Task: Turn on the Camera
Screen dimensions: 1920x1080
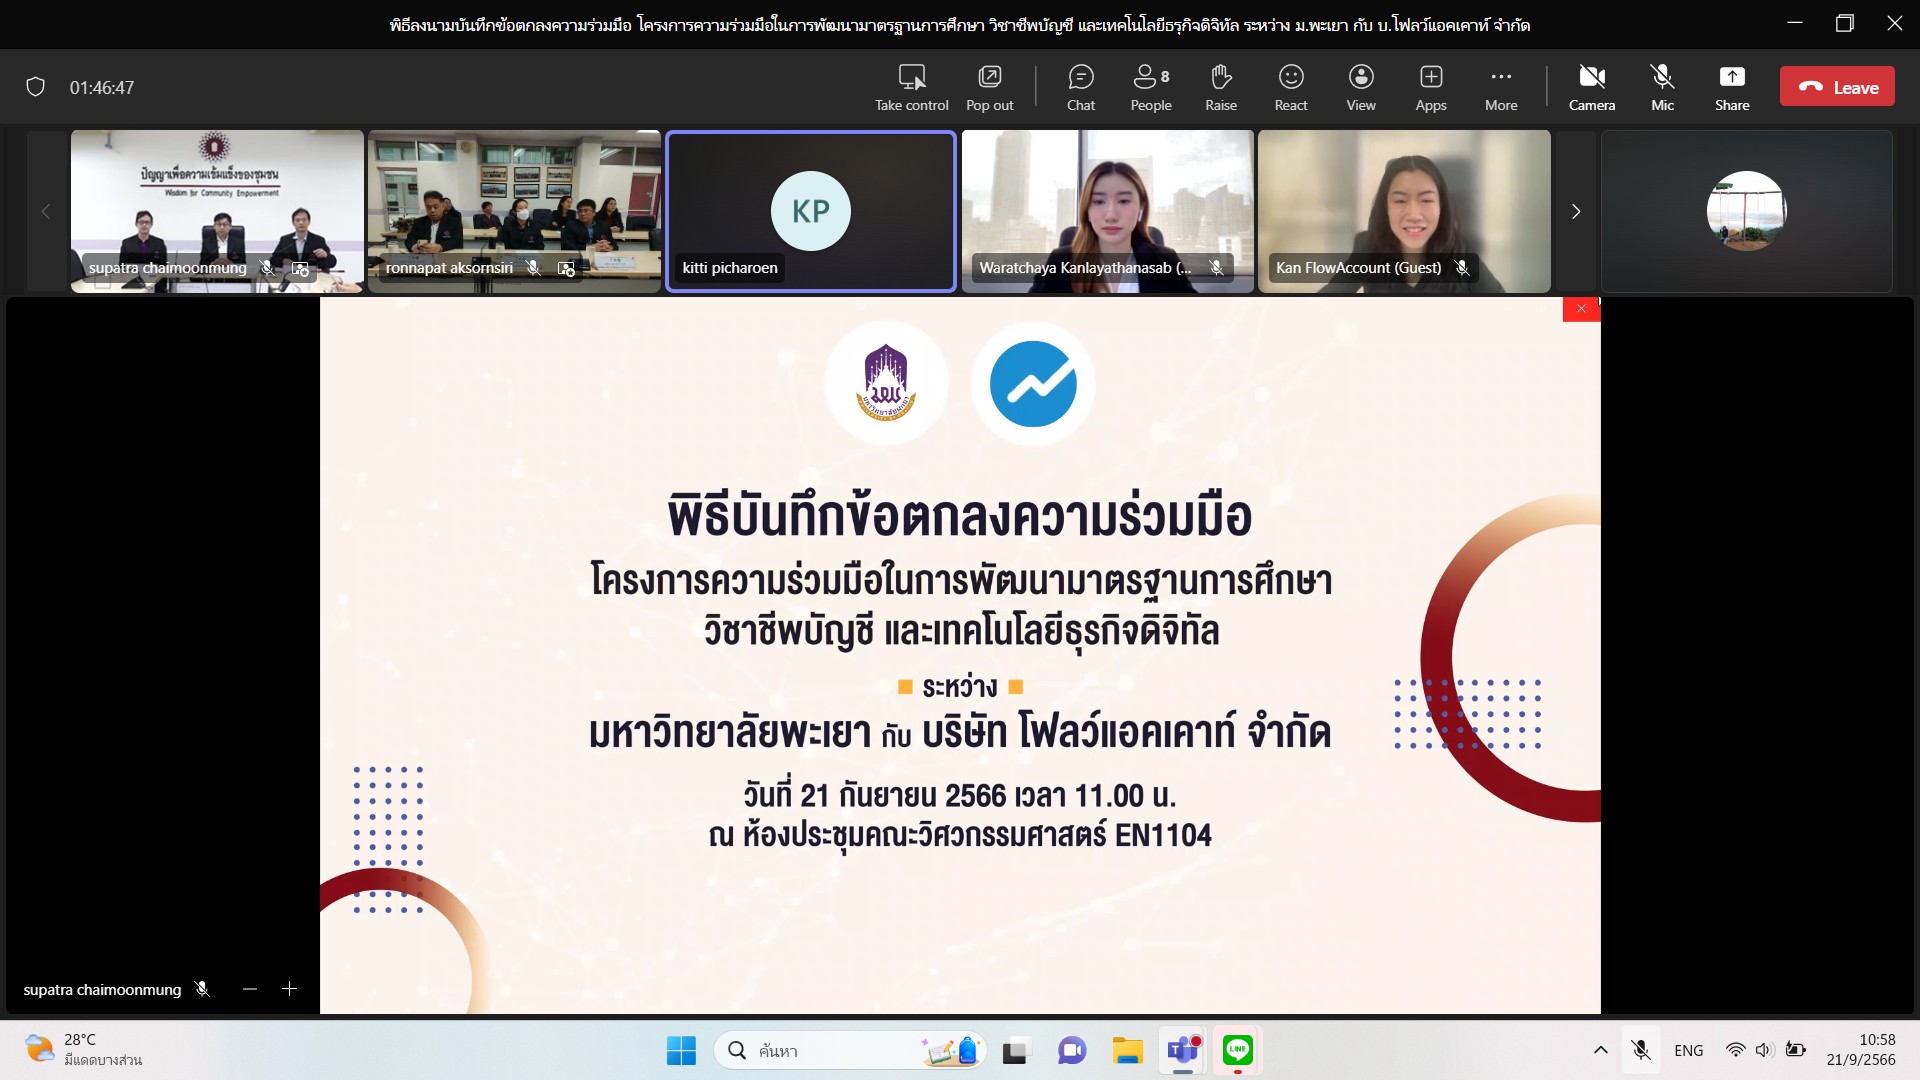Action: (1592, 88)
